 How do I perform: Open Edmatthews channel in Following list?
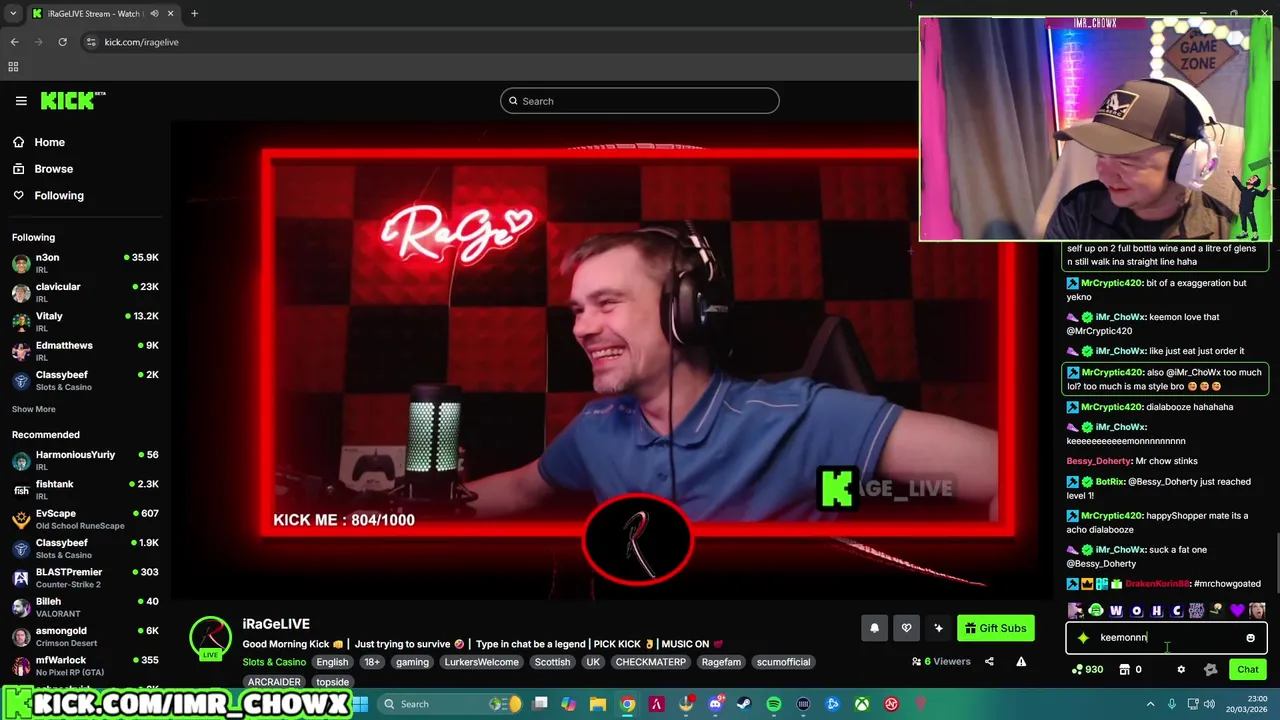coord(85,351)
